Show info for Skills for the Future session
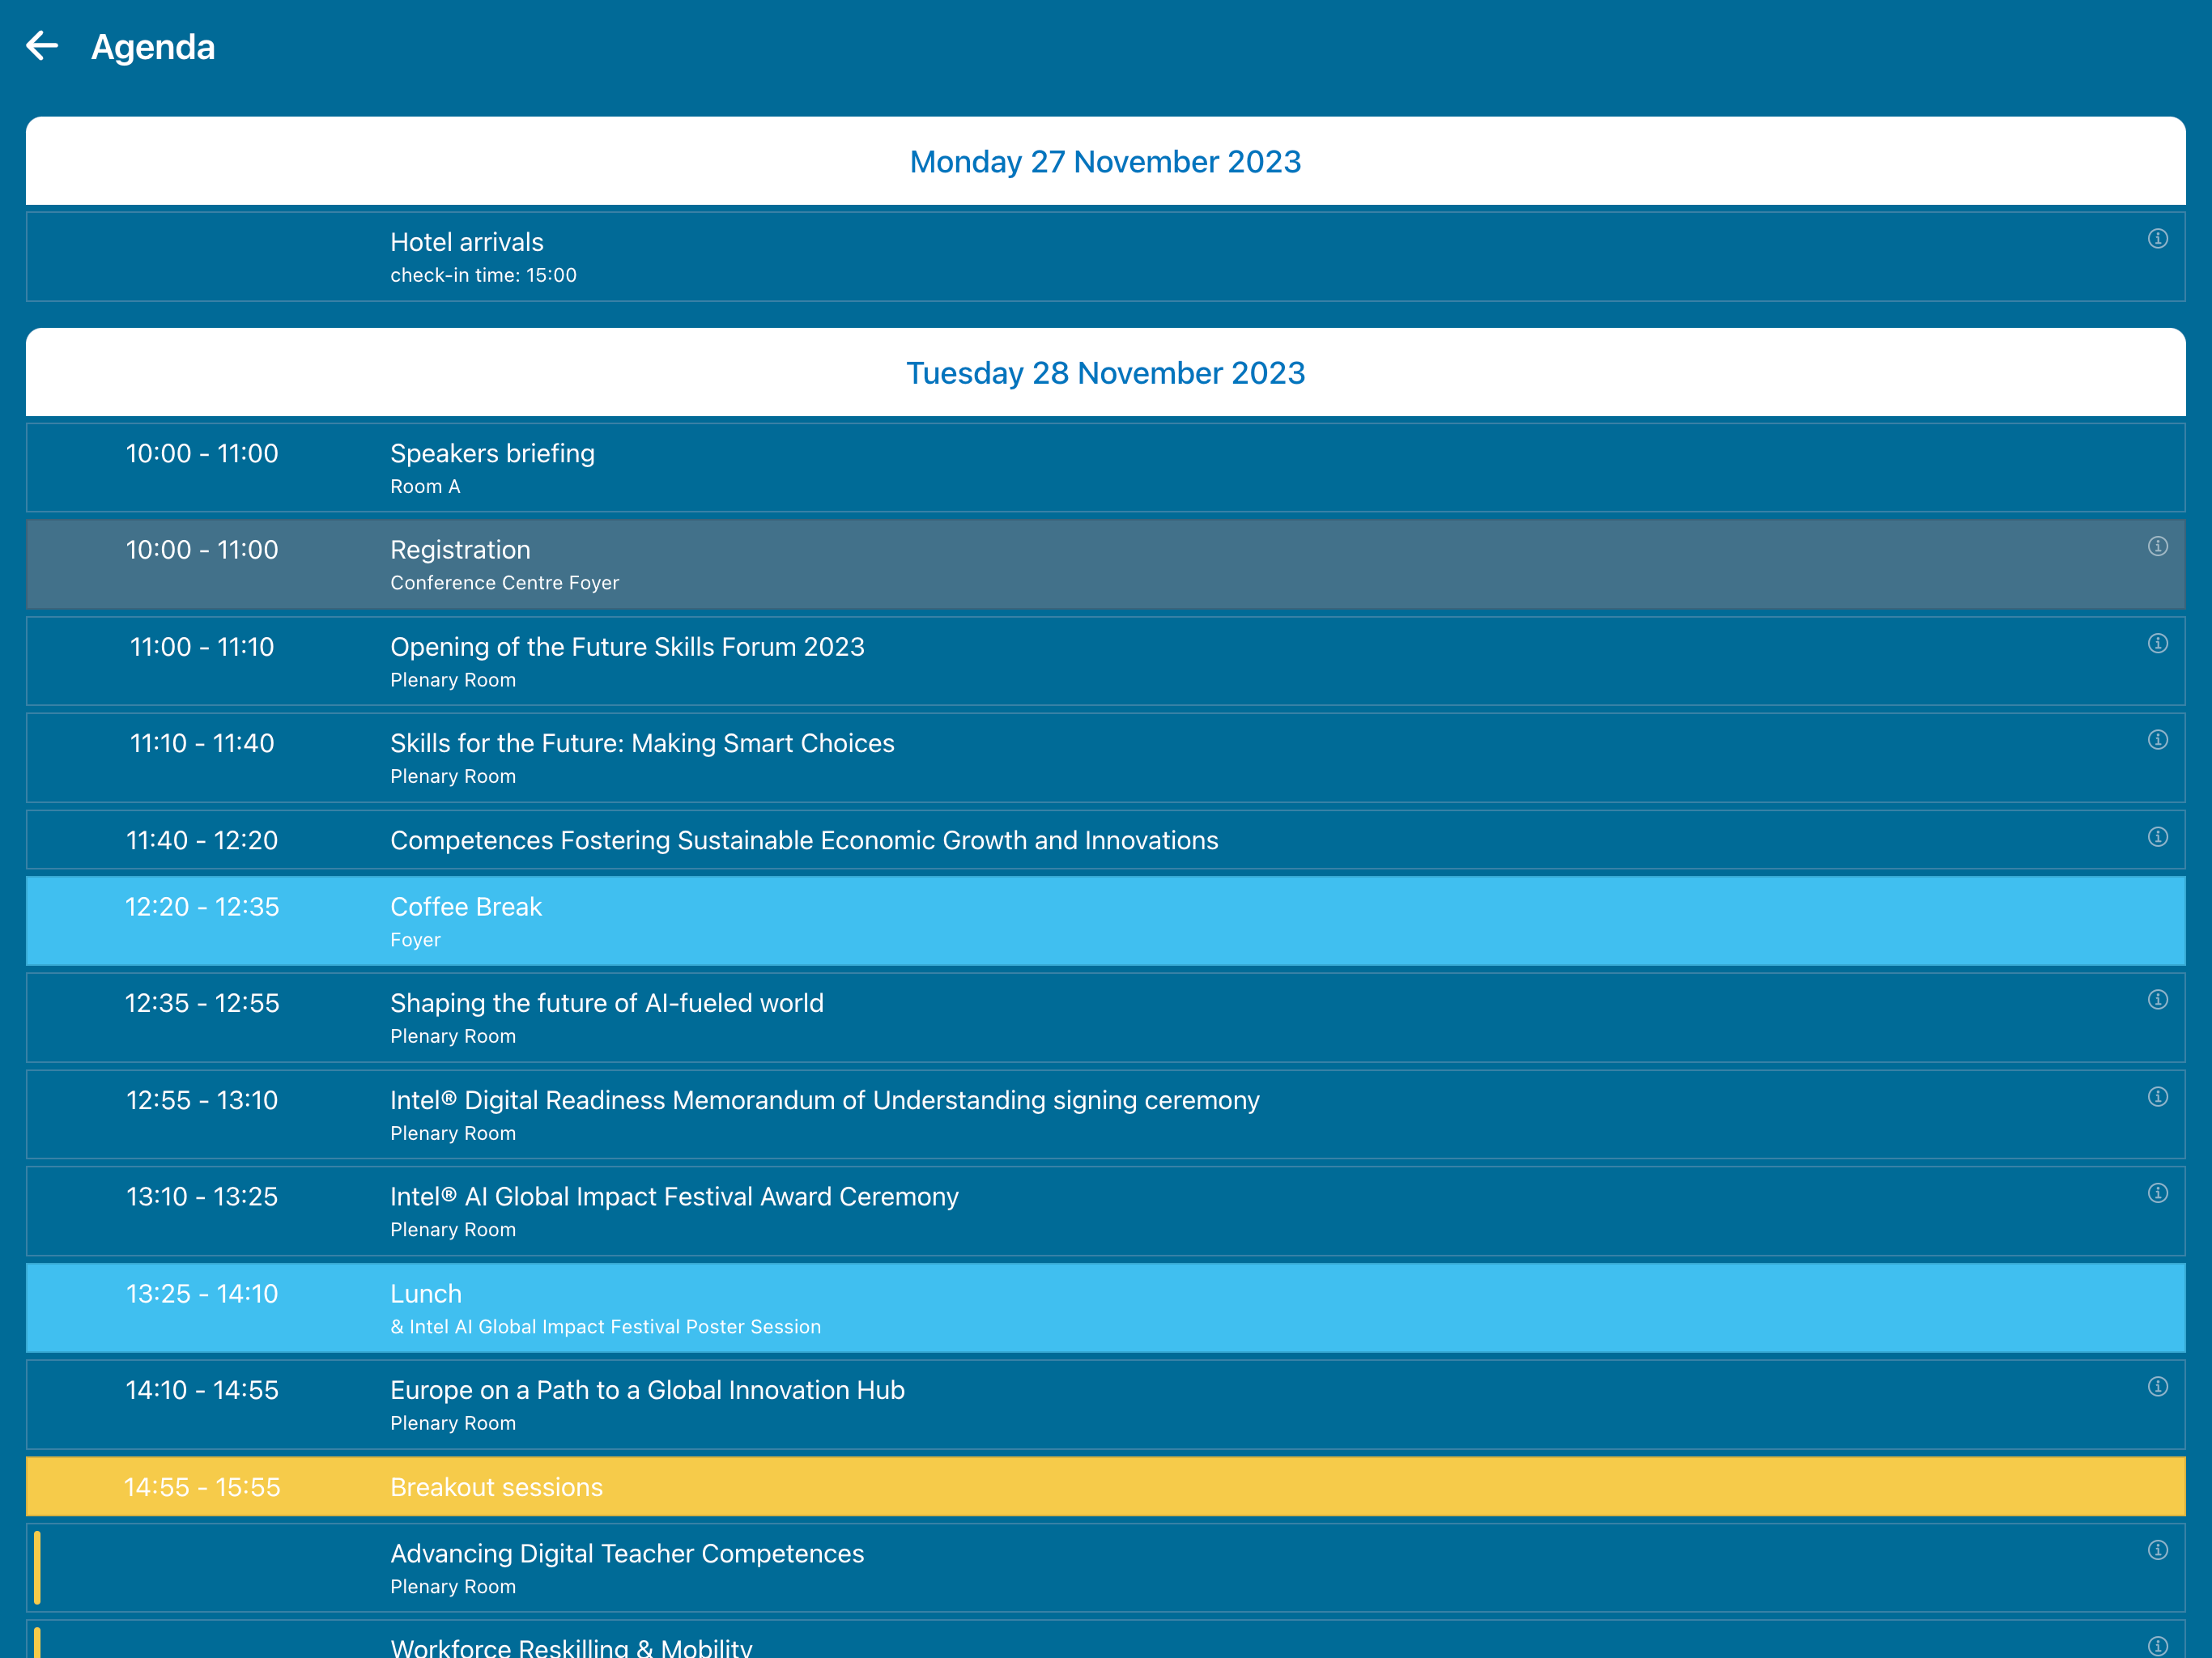Viewport: 2212px width, 1658px height. 2158,739
